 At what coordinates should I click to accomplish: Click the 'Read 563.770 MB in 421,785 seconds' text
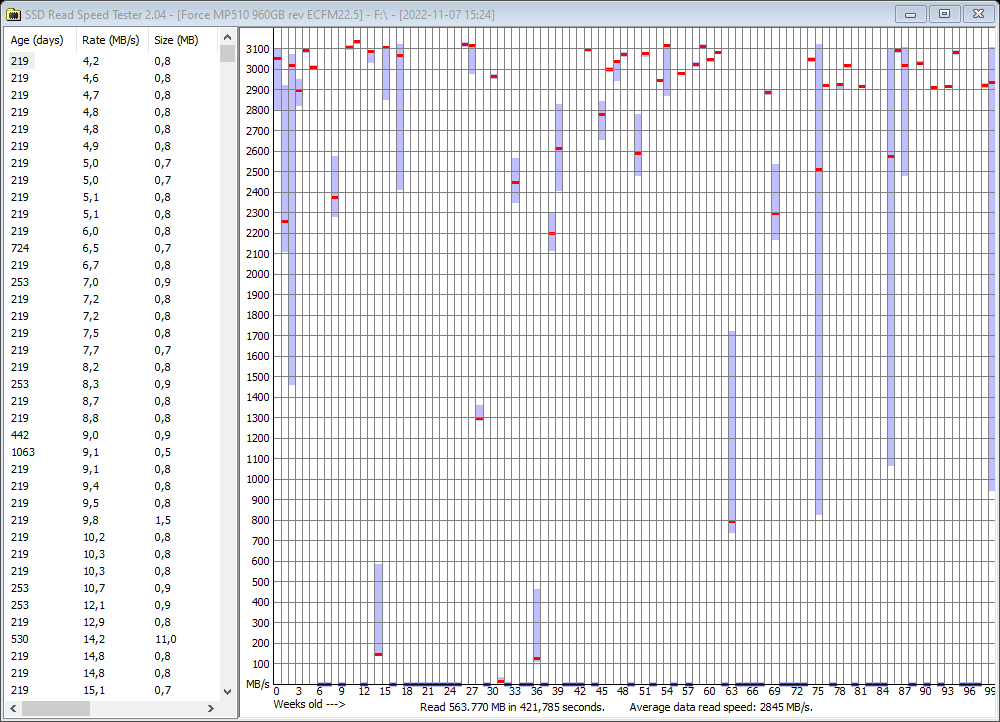click(x=515, y=705)
